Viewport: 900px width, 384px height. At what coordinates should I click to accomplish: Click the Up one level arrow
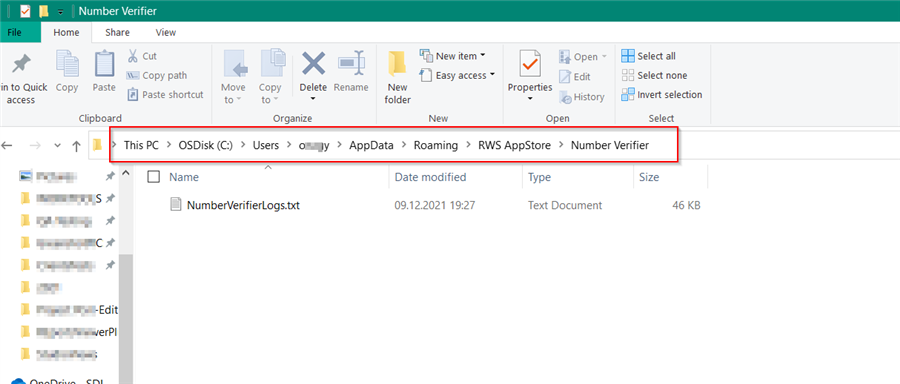(x=76, y=146)
